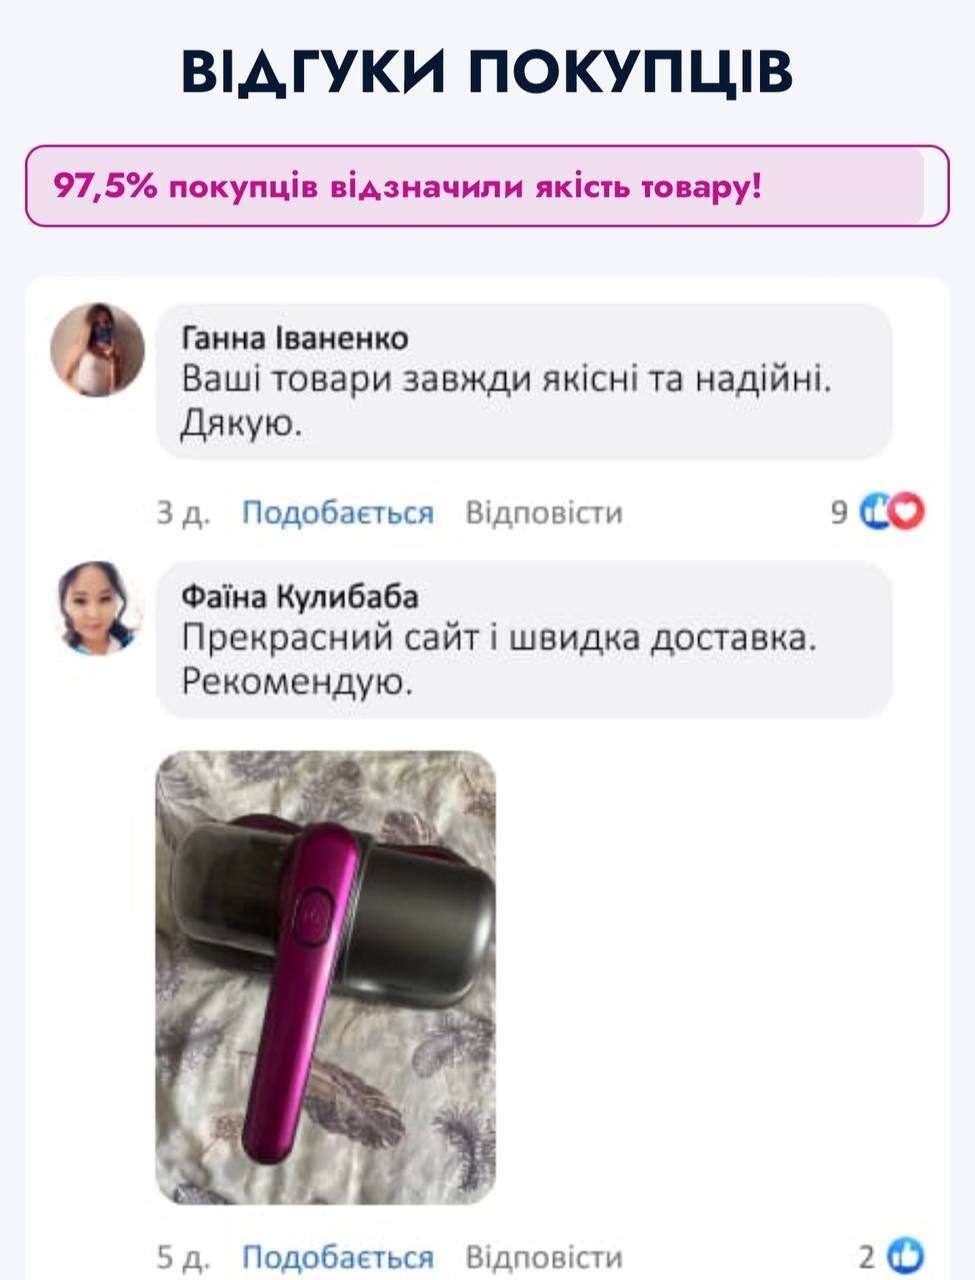The height and width of the screenshot is (1280, 975).
Task: Select the comment text "Прекрасний сайт і швидка доставка"
Action: (x=498, y=639)
